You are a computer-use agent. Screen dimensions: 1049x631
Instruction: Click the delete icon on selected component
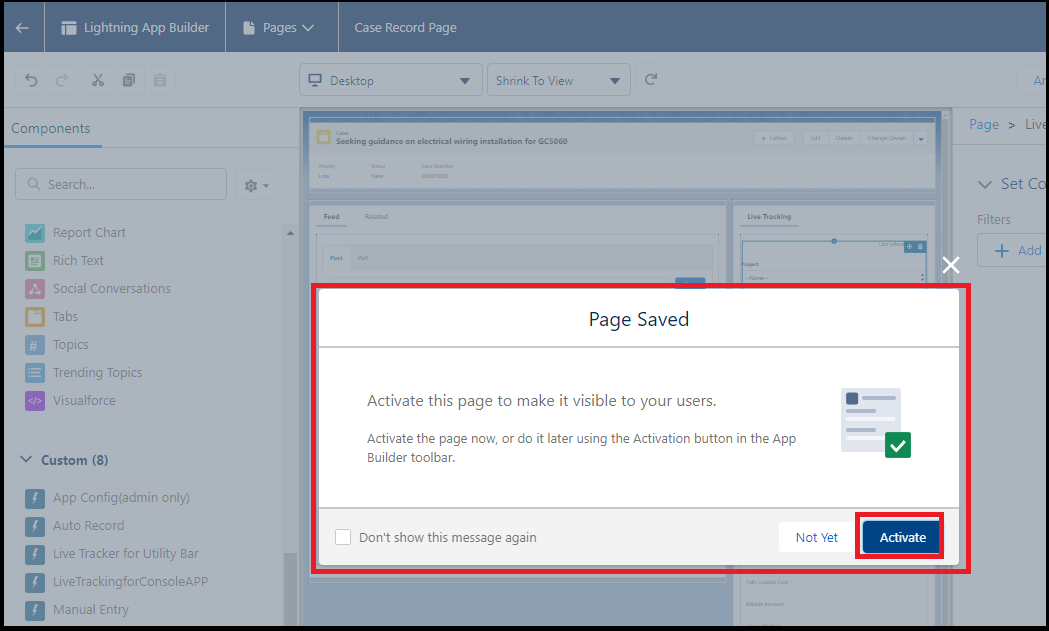[921, 247]
